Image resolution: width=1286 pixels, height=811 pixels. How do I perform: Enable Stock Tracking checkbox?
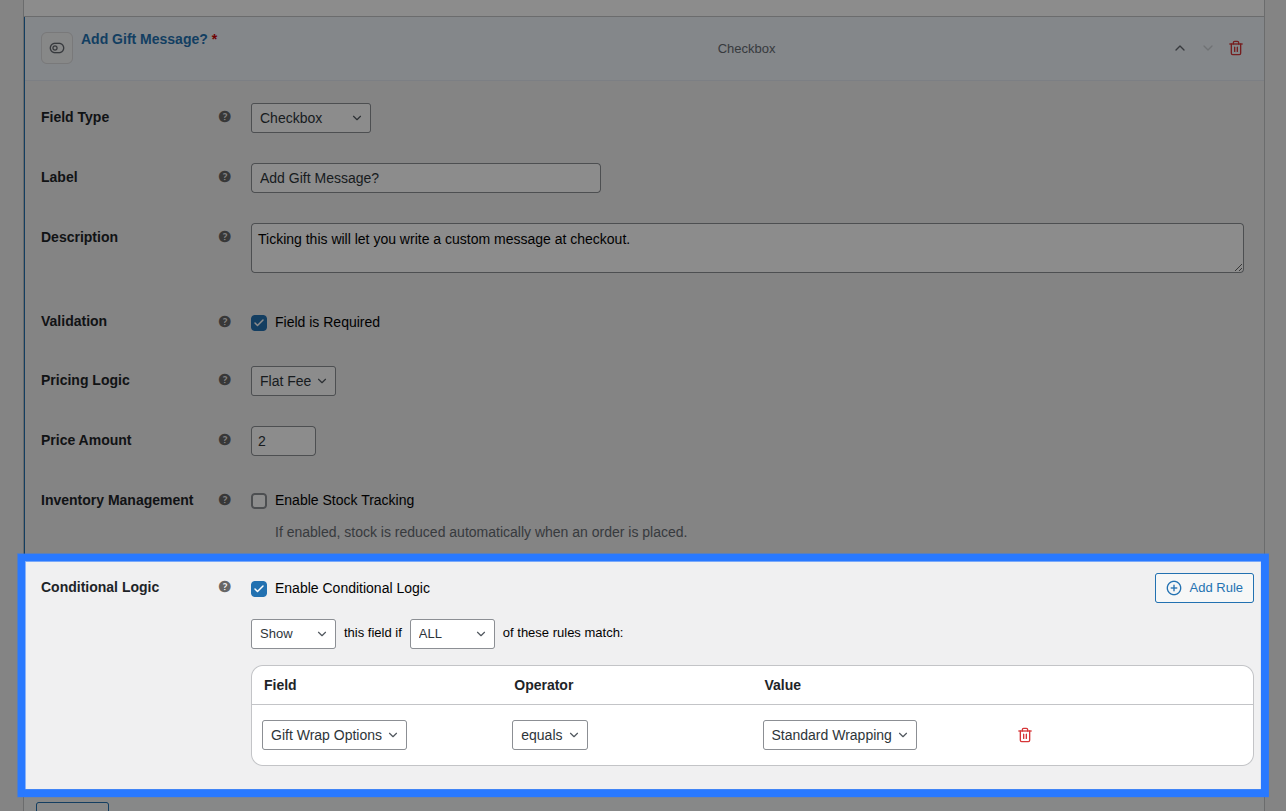click(259, 500)
